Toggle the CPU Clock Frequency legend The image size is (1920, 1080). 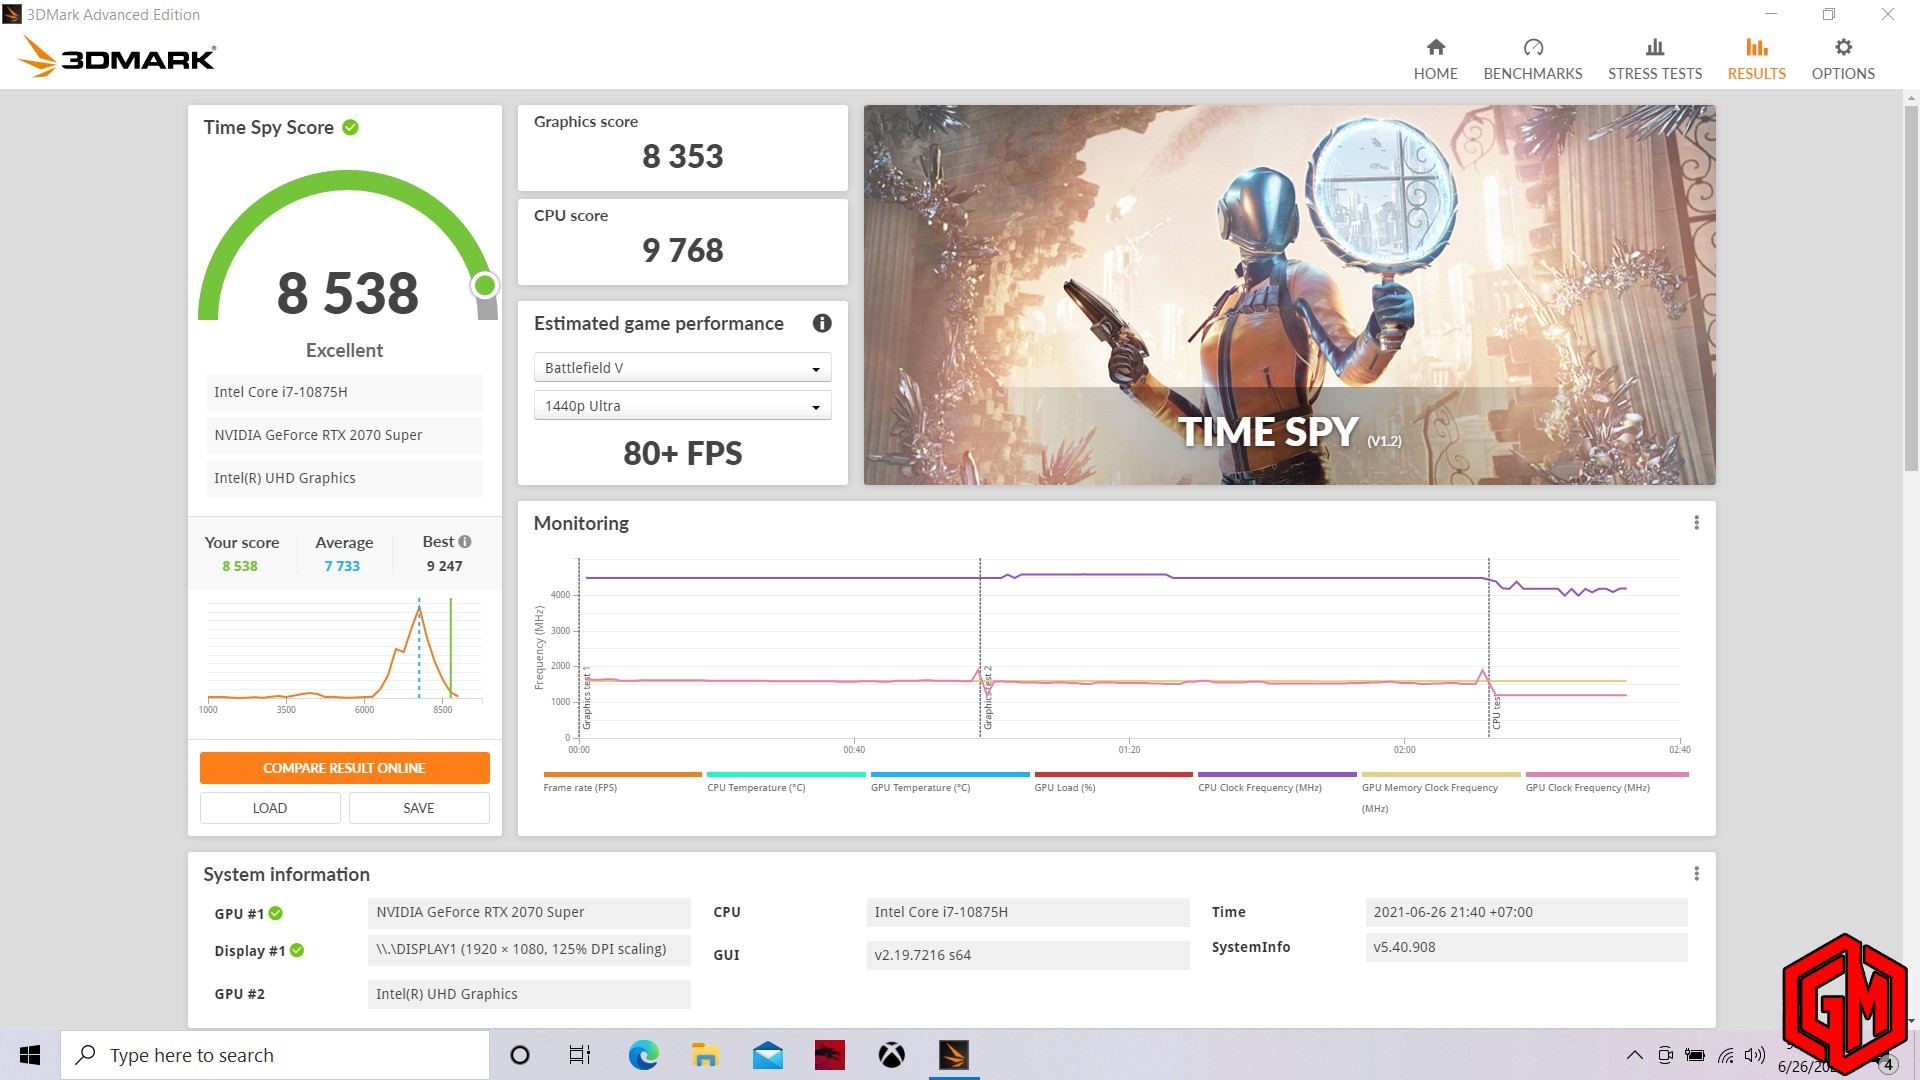pos(1277,782)
